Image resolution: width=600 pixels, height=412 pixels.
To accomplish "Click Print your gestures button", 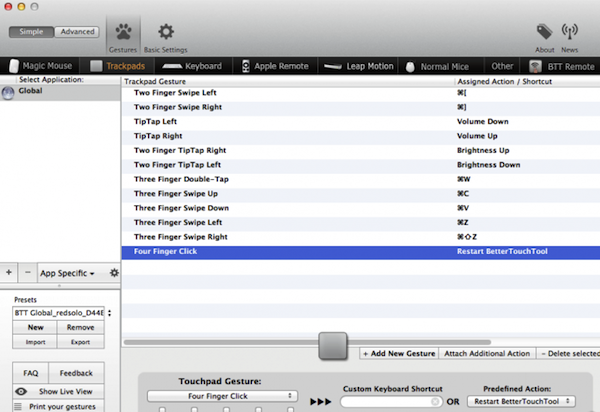I will [x=58, y=406].
